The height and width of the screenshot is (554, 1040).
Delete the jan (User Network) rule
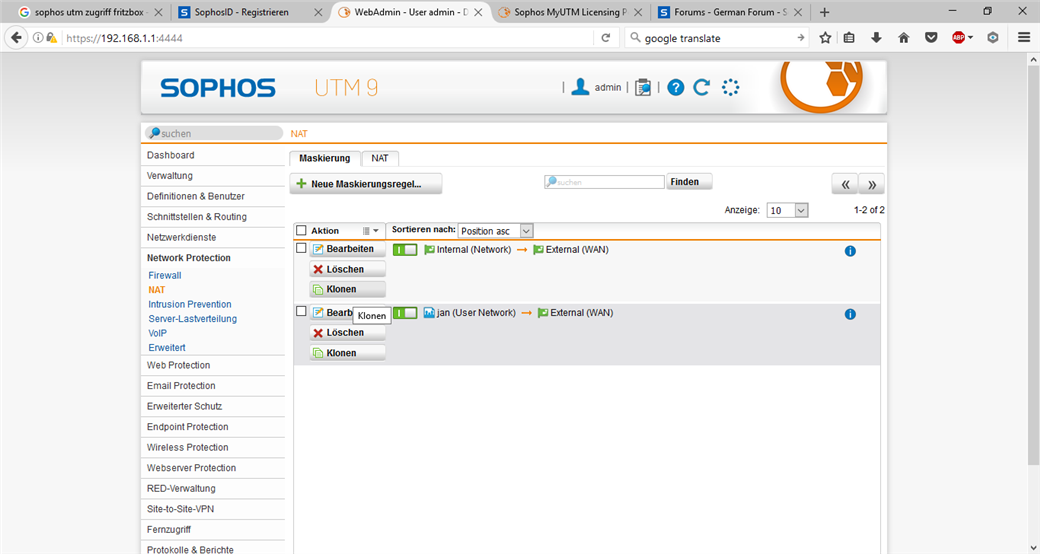(x=348, y=332)
